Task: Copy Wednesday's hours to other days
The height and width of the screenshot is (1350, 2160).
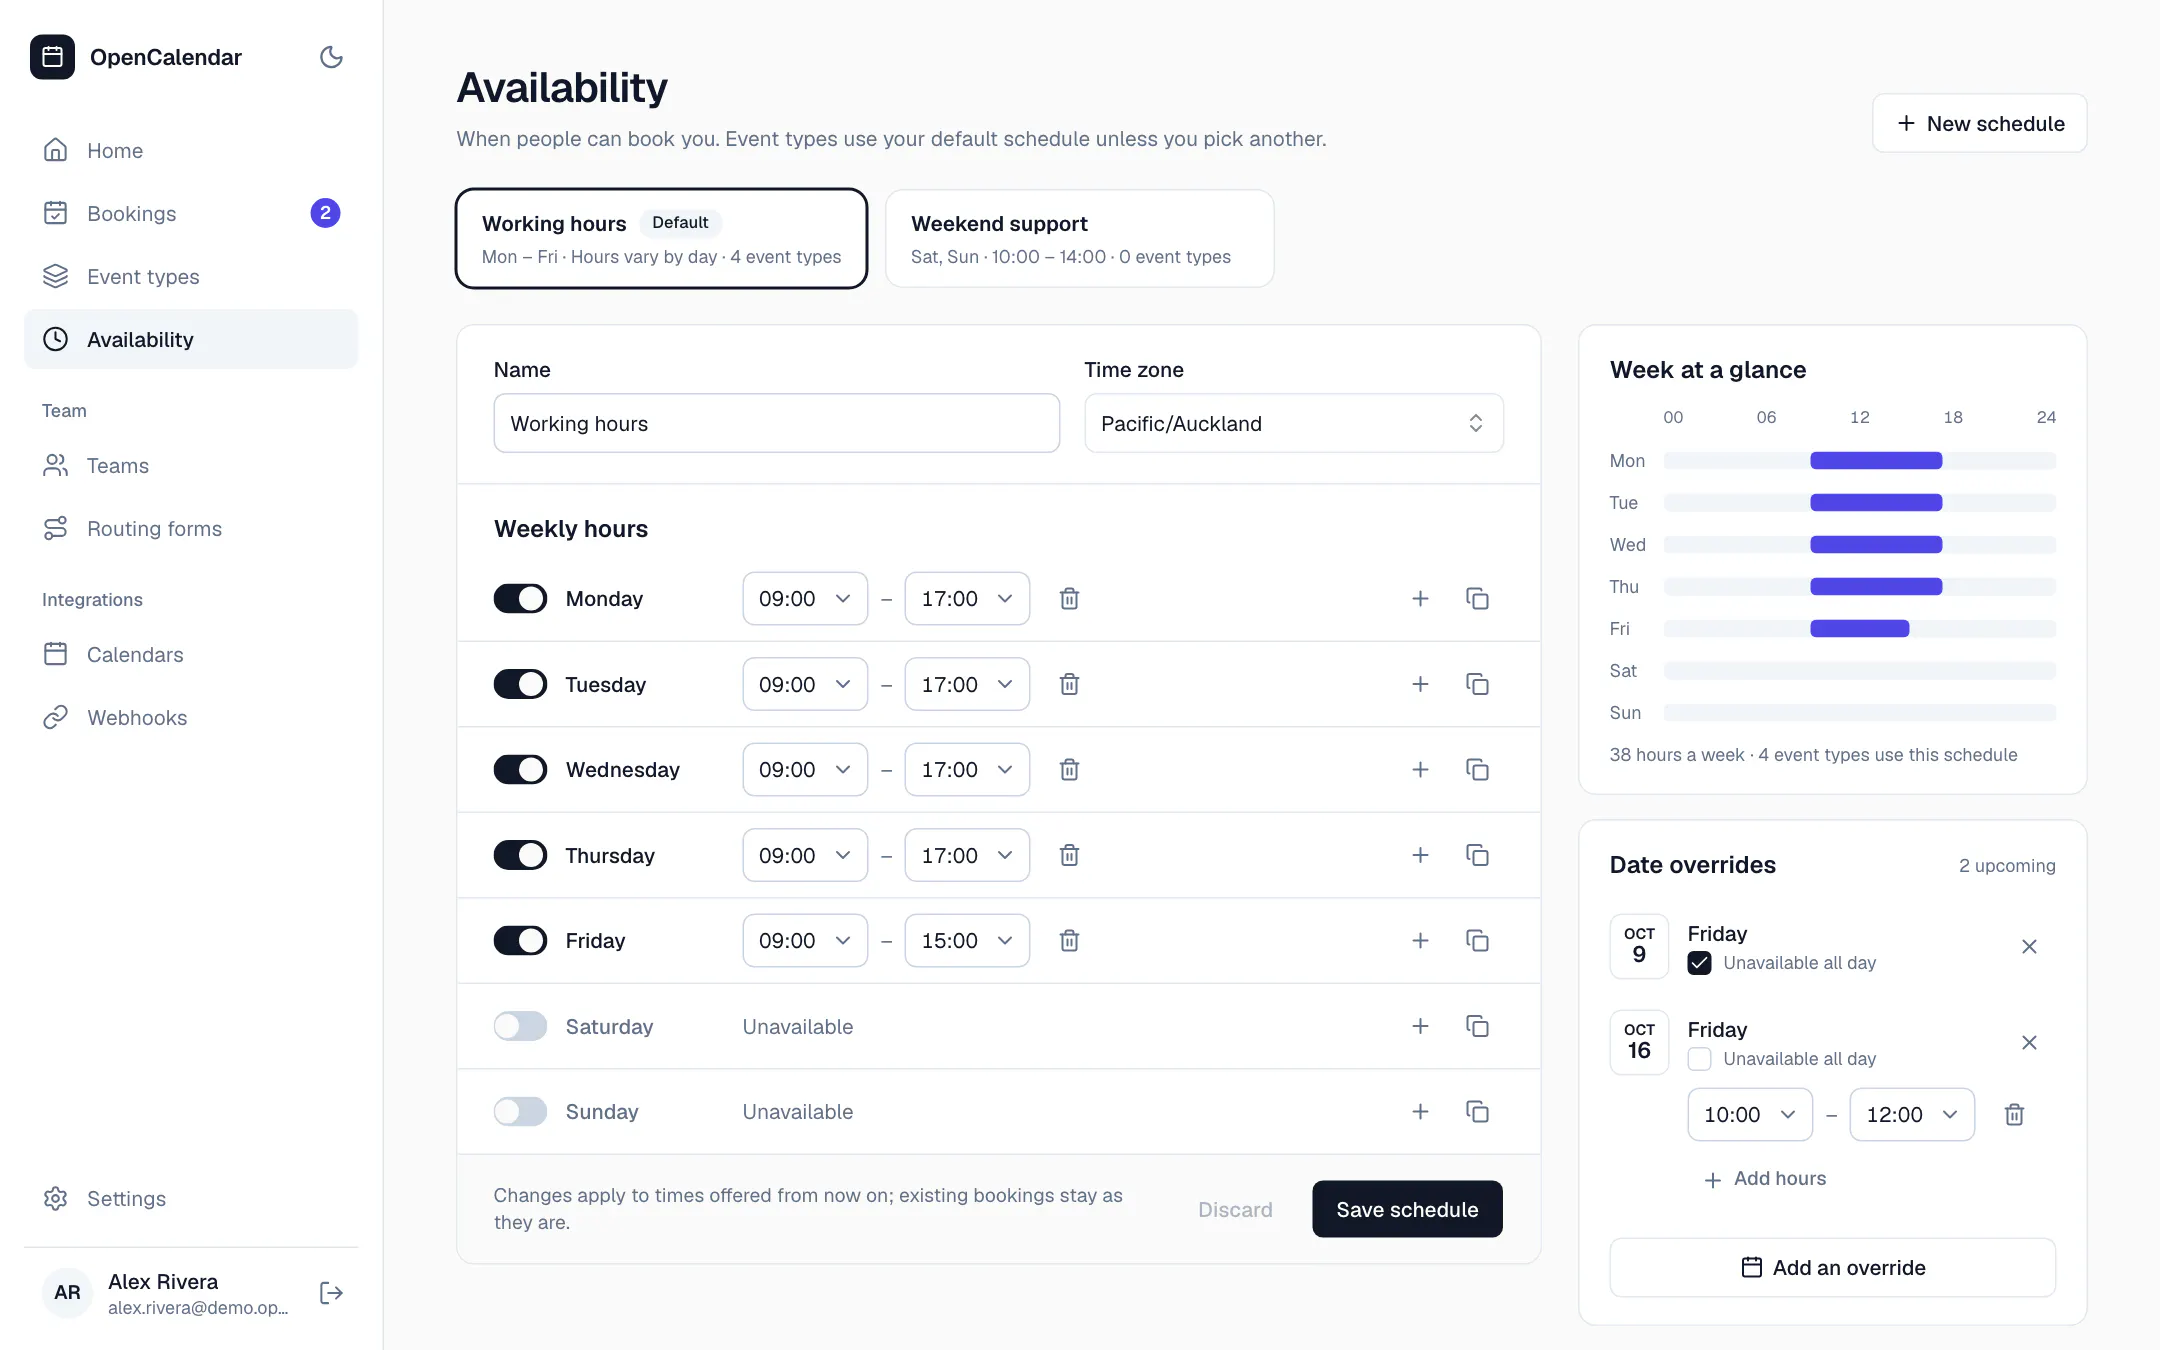Action: tap(1477, 769)
